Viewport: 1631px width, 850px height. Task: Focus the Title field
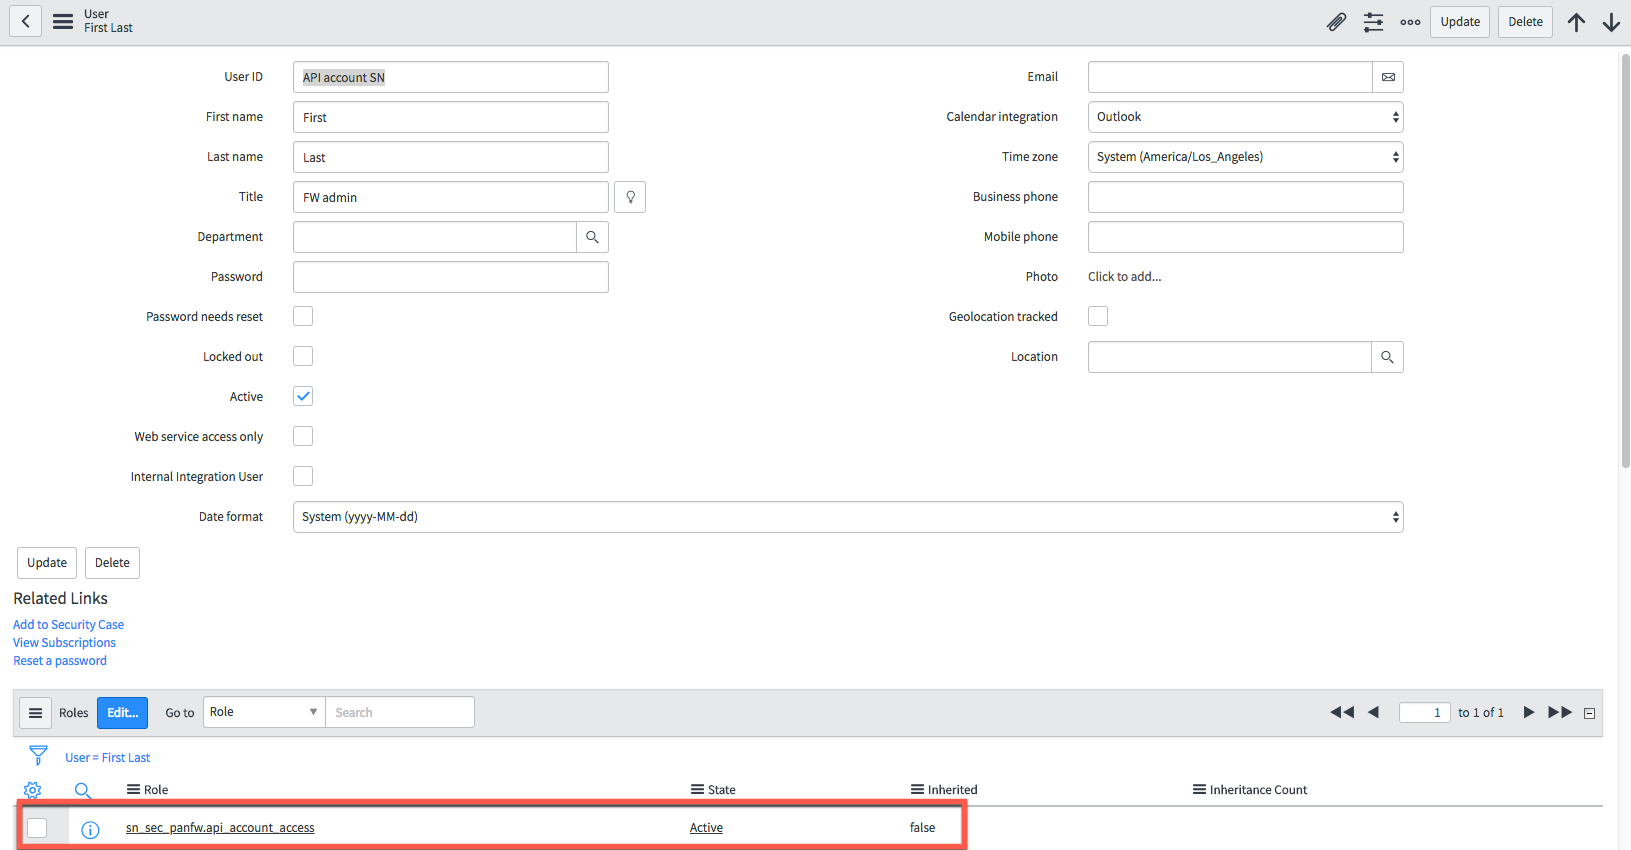(x=451, y=197)
